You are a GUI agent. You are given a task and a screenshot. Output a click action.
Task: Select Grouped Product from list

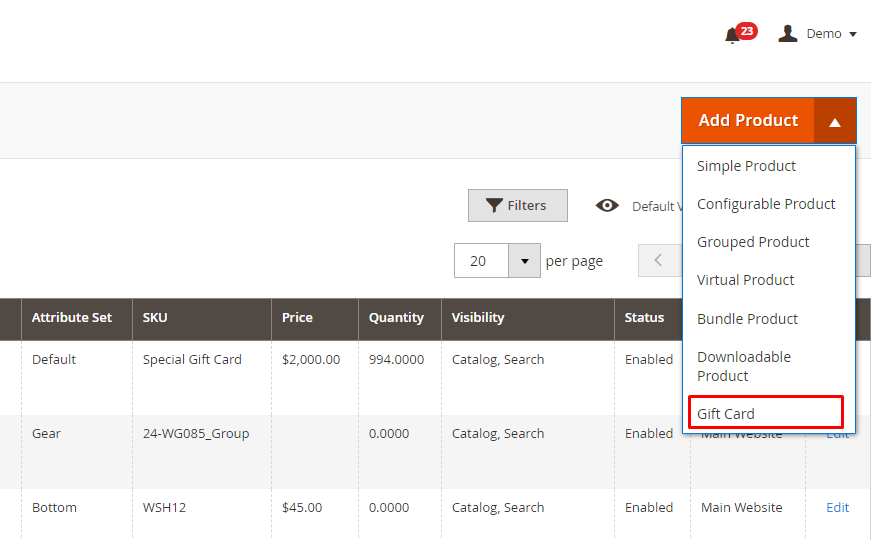click(753, 242)
